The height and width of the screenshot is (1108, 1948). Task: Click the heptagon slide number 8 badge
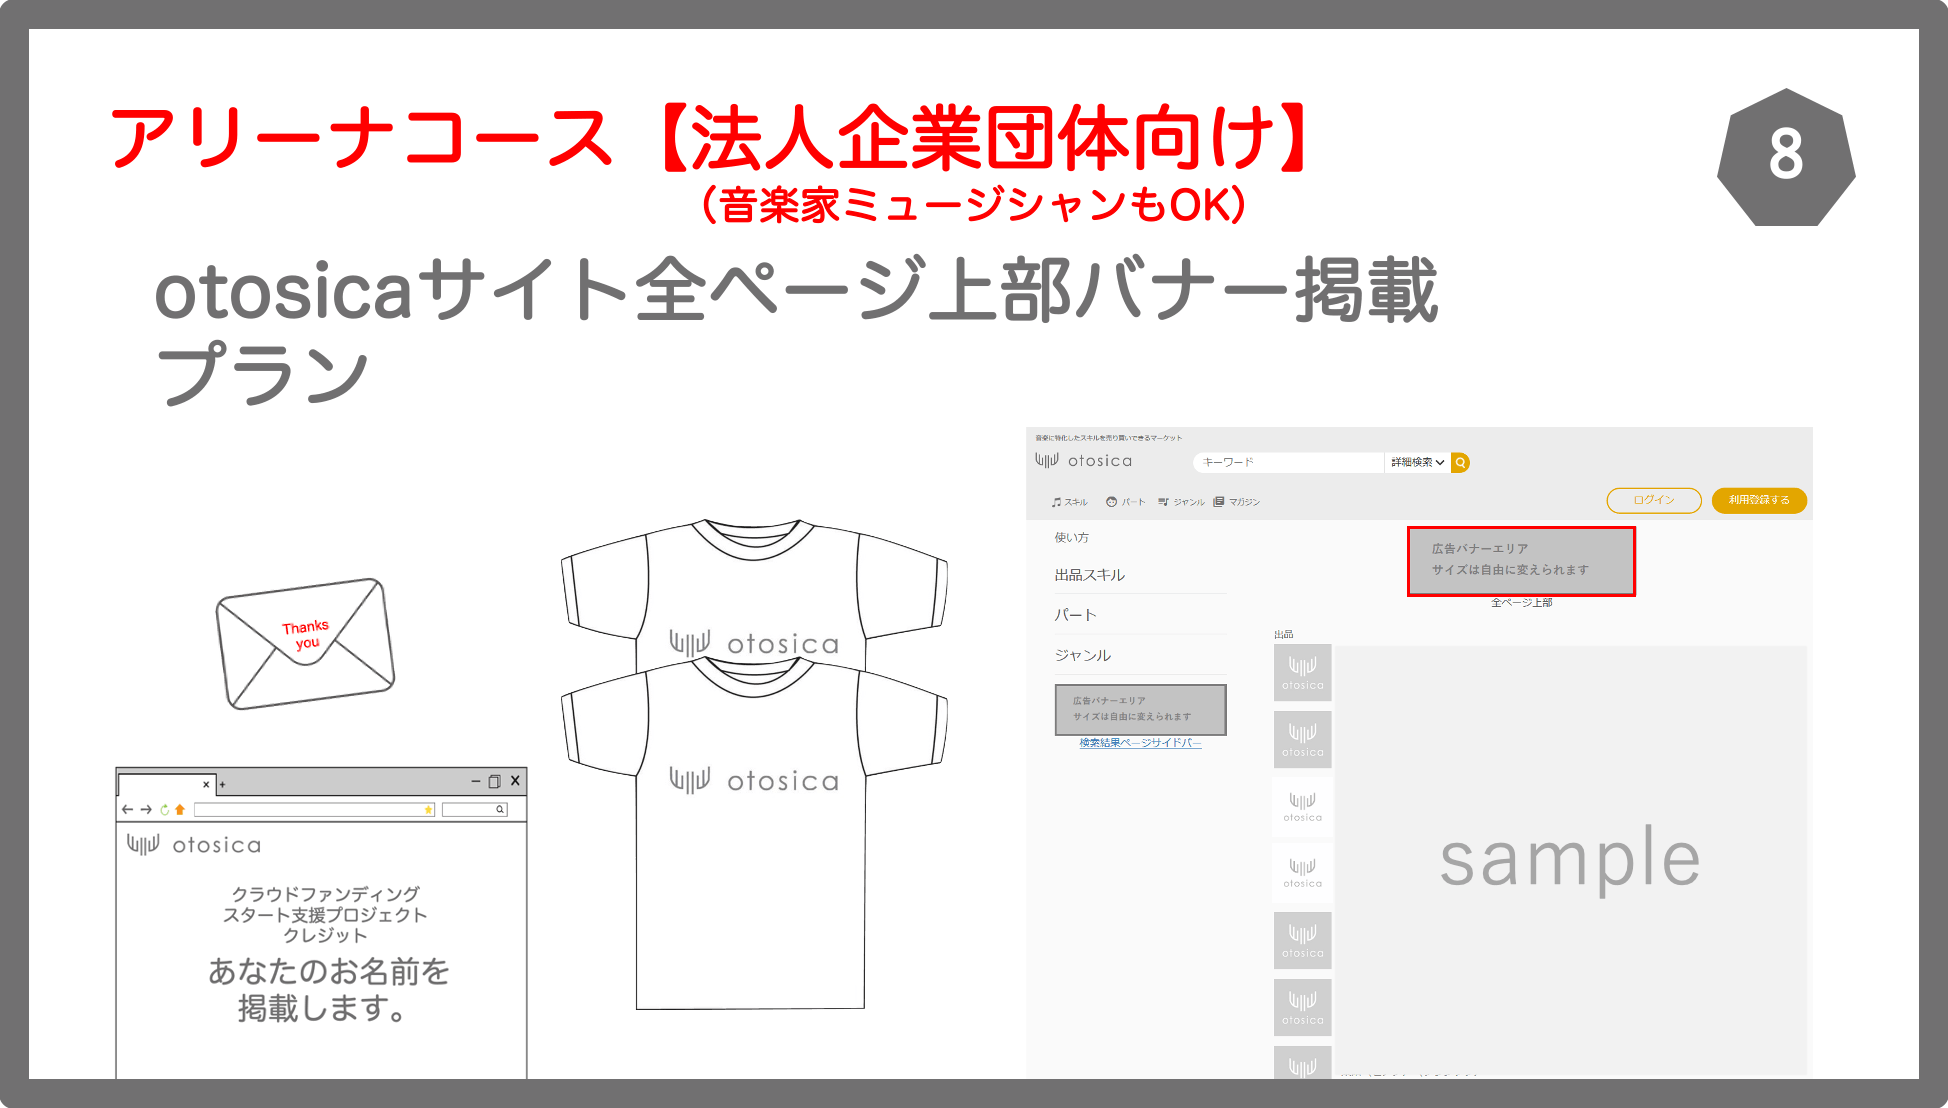click(x=1786, y=157)
